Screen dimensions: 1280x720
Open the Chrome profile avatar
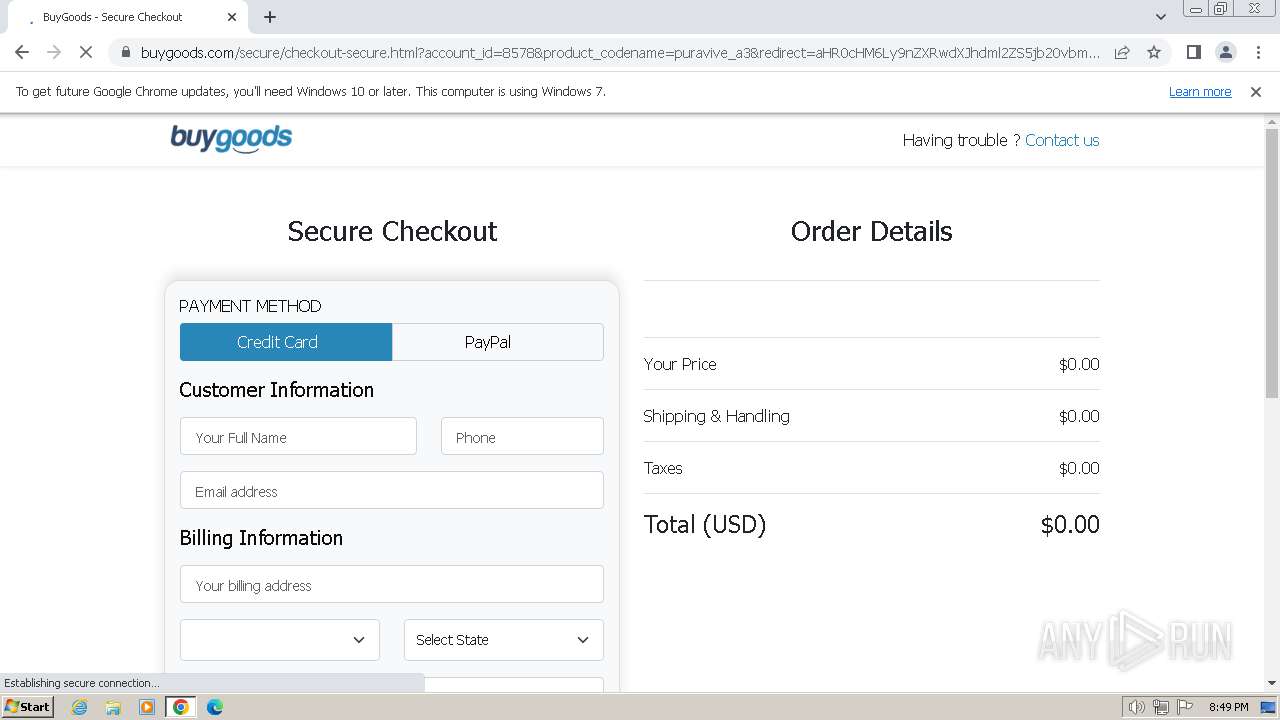[x=1225, y=52]
